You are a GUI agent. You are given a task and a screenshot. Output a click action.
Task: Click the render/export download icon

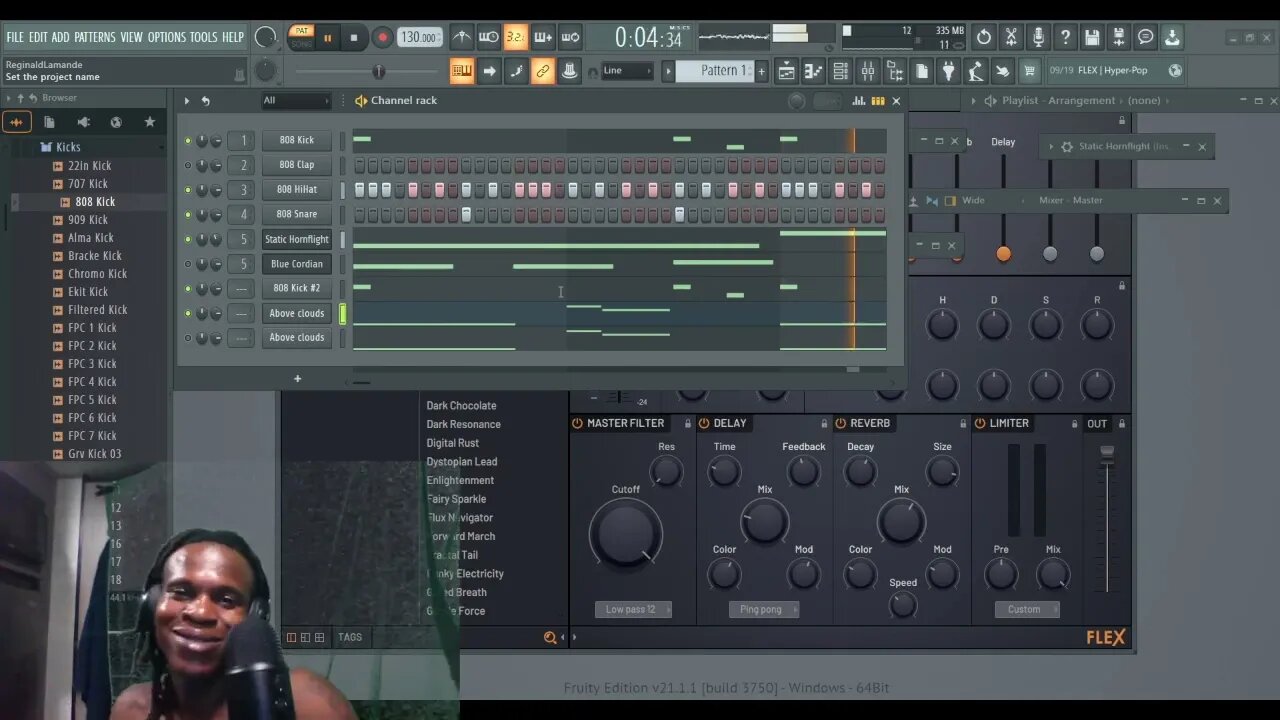tap(1172, 38)
